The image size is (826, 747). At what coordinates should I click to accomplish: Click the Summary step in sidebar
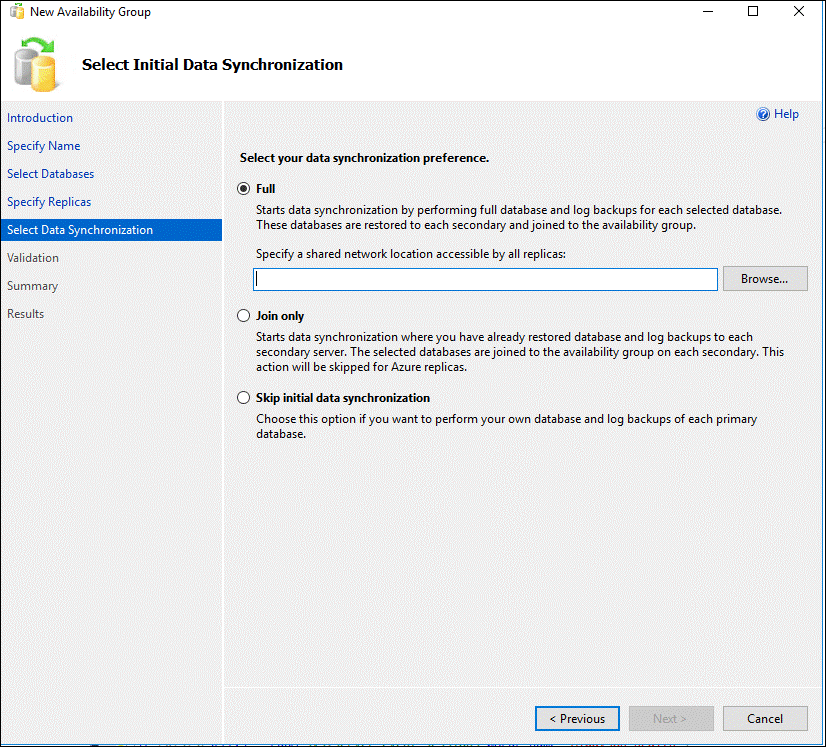coord(32,286)
